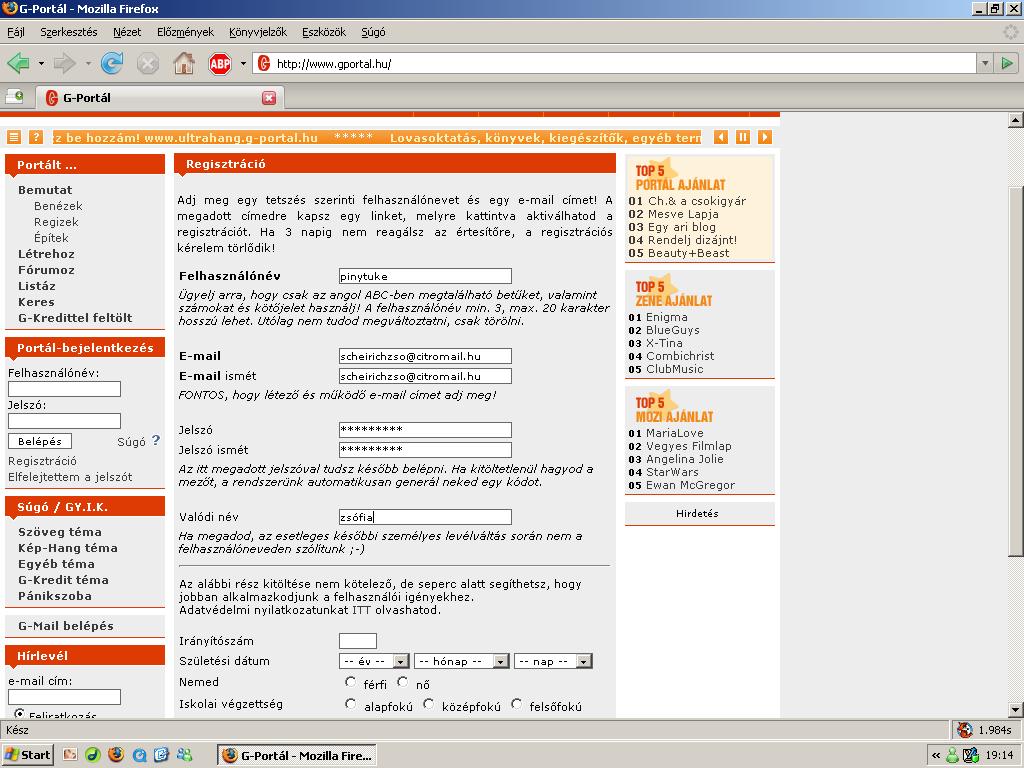Reload the page with the refresh icon
The image size is (1024, 768).
tap(112, 64)
